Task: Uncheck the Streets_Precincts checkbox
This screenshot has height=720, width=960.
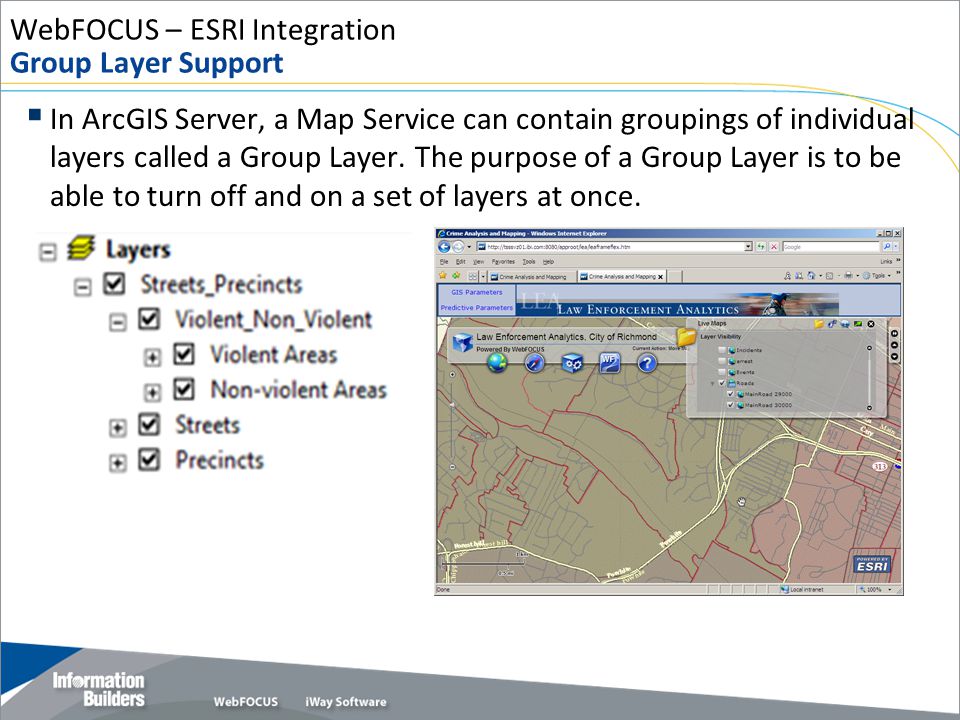Action: (114, 283)
